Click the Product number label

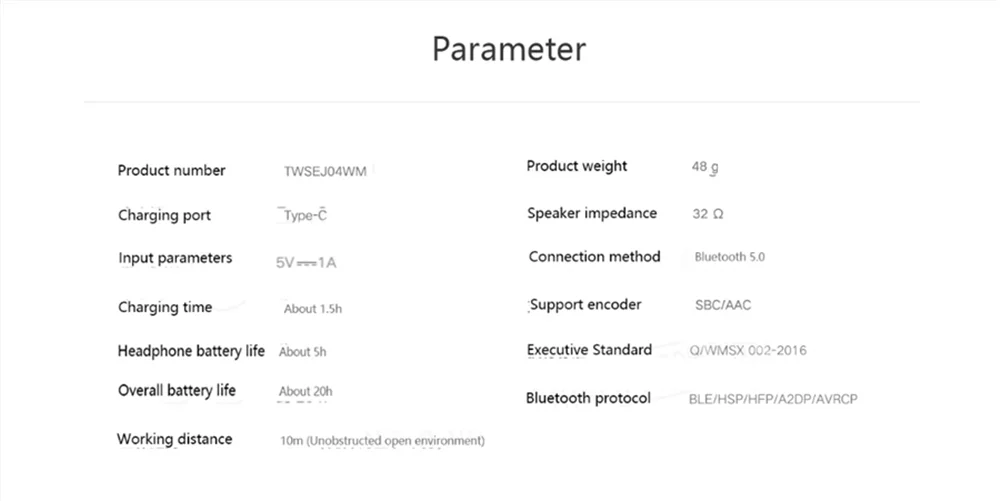(171, 170)
